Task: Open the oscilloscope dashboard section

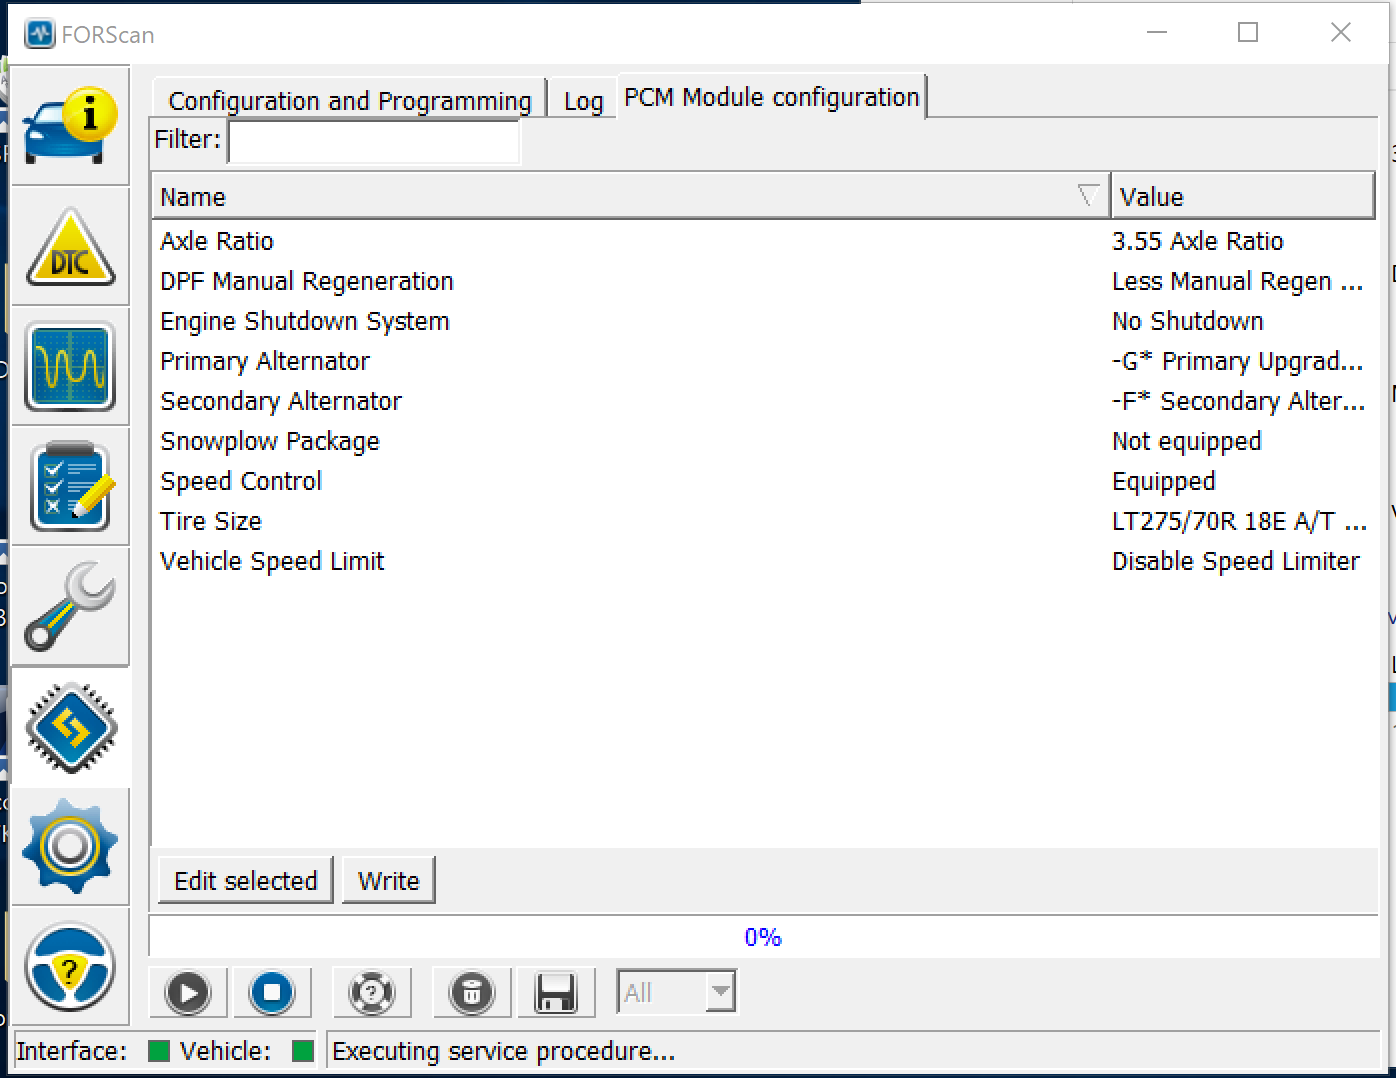Action: (70, 367)
